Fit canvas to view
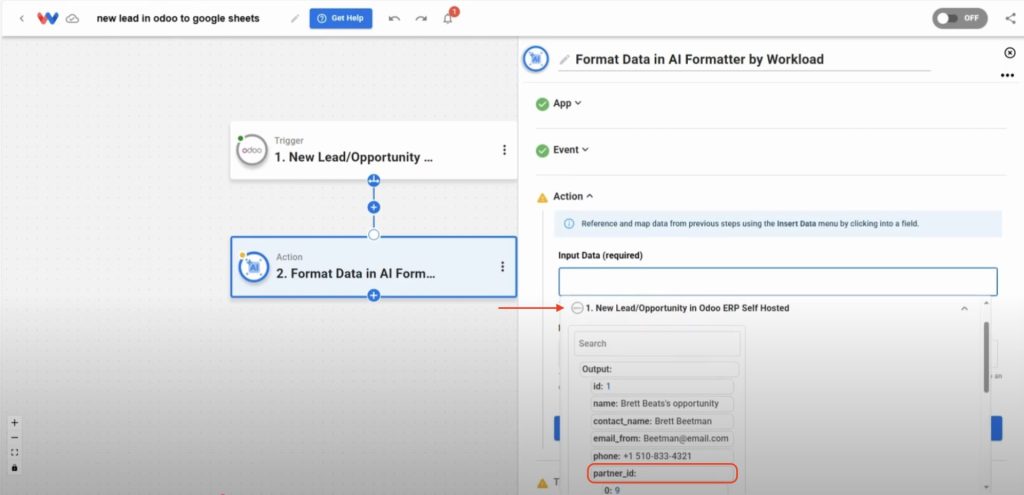Viewport: 1024px width, 495px height. pyautogui.click(x=14, y=453)
